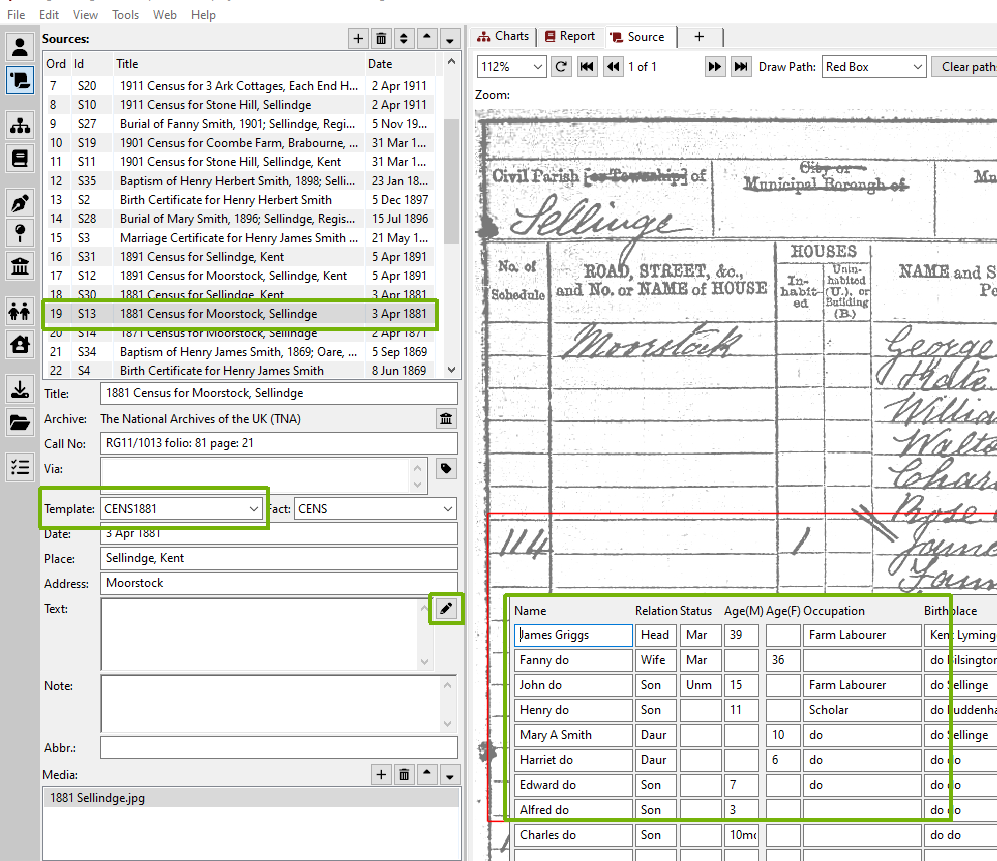Switch to the Report tab

(x=568, y=36)
